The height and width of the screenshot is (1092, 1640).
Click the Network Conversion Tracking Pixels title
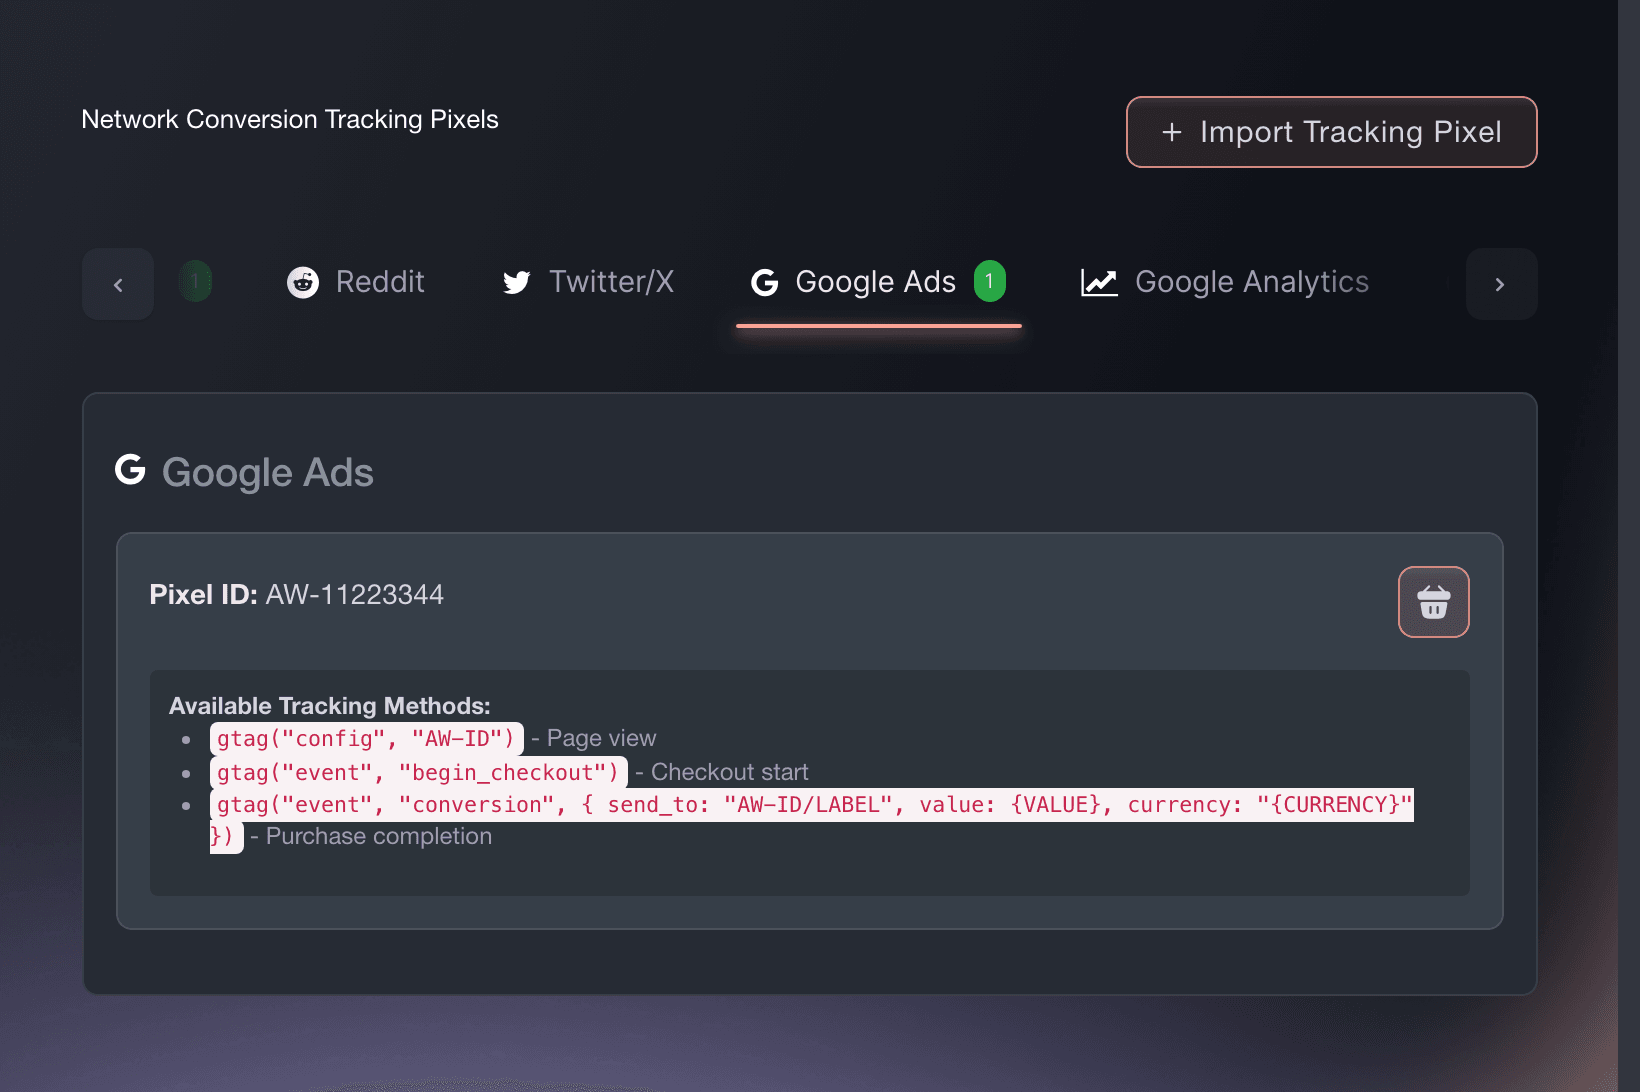(290, 119)
